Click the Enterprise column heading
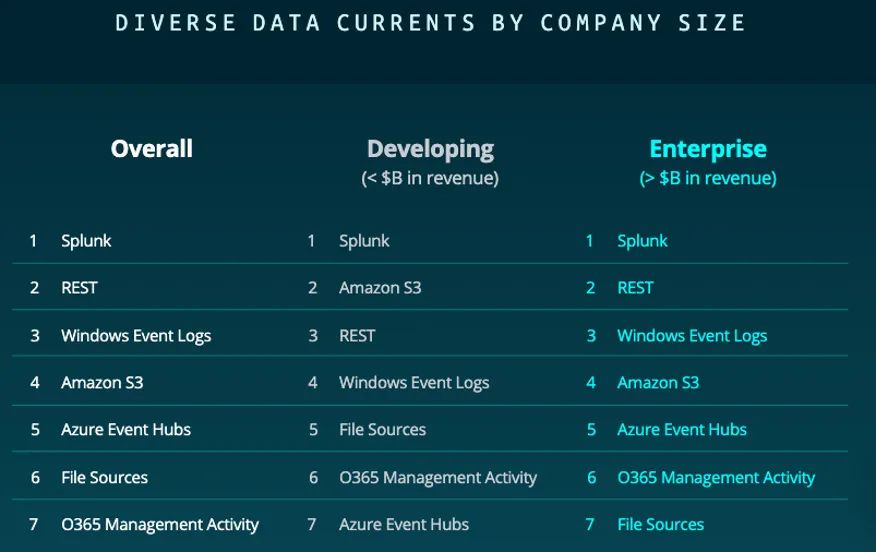 (x=708, y=149)
